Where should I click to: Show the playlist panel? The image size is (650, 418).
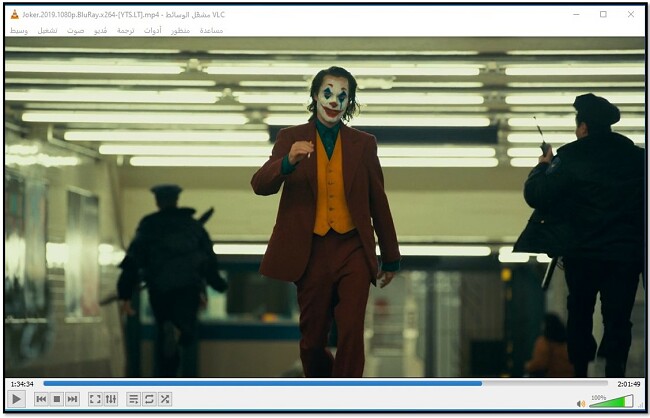point(133,399)
